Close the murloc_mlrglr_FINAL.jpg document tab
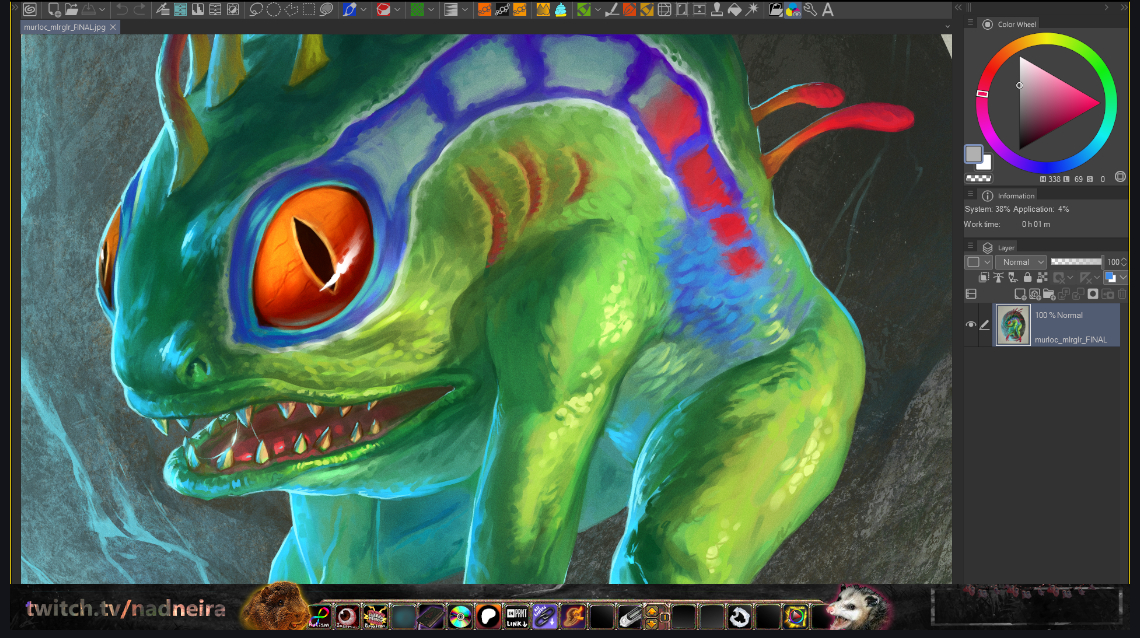 click(114, 27)
